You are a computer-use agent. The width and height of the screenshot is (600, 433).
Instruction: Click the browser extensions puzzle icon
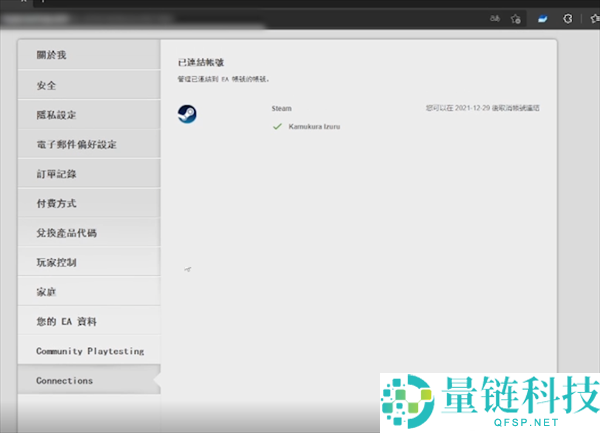(x=568, y=17)
